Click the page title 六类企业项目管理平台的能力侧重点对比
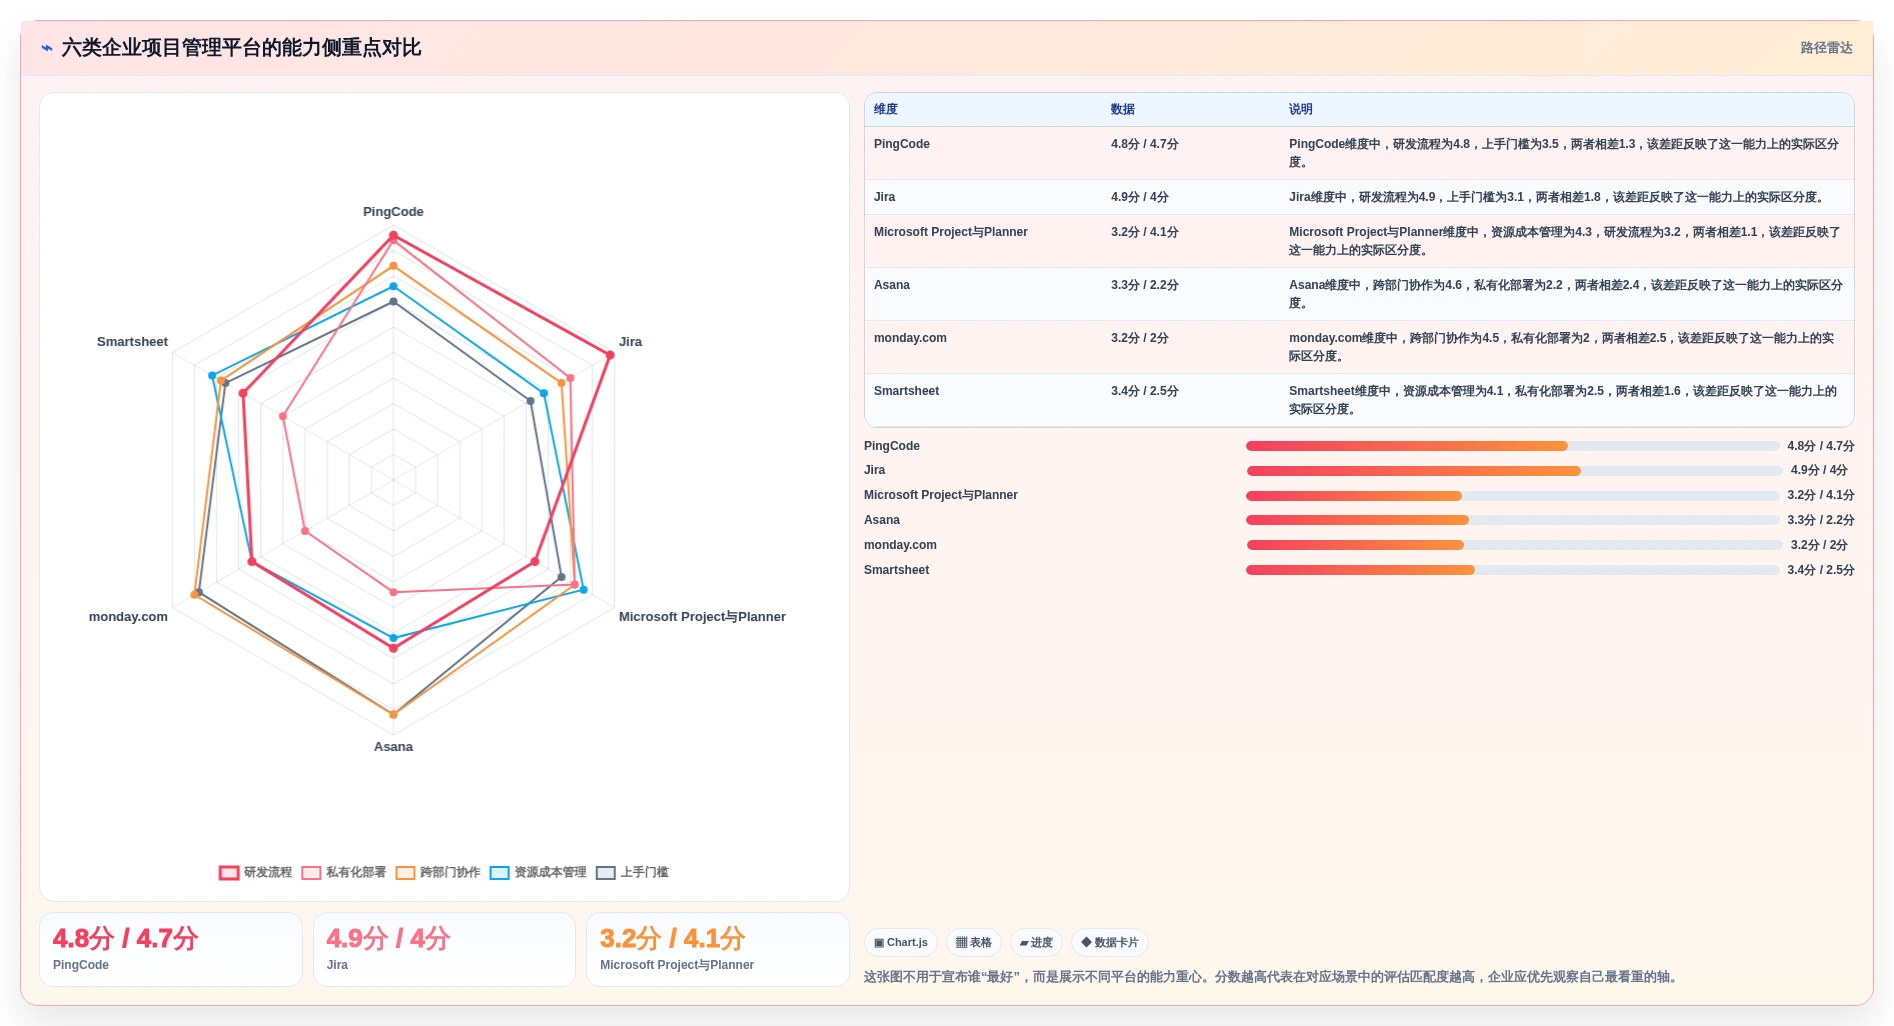 (x=241, y=48)
